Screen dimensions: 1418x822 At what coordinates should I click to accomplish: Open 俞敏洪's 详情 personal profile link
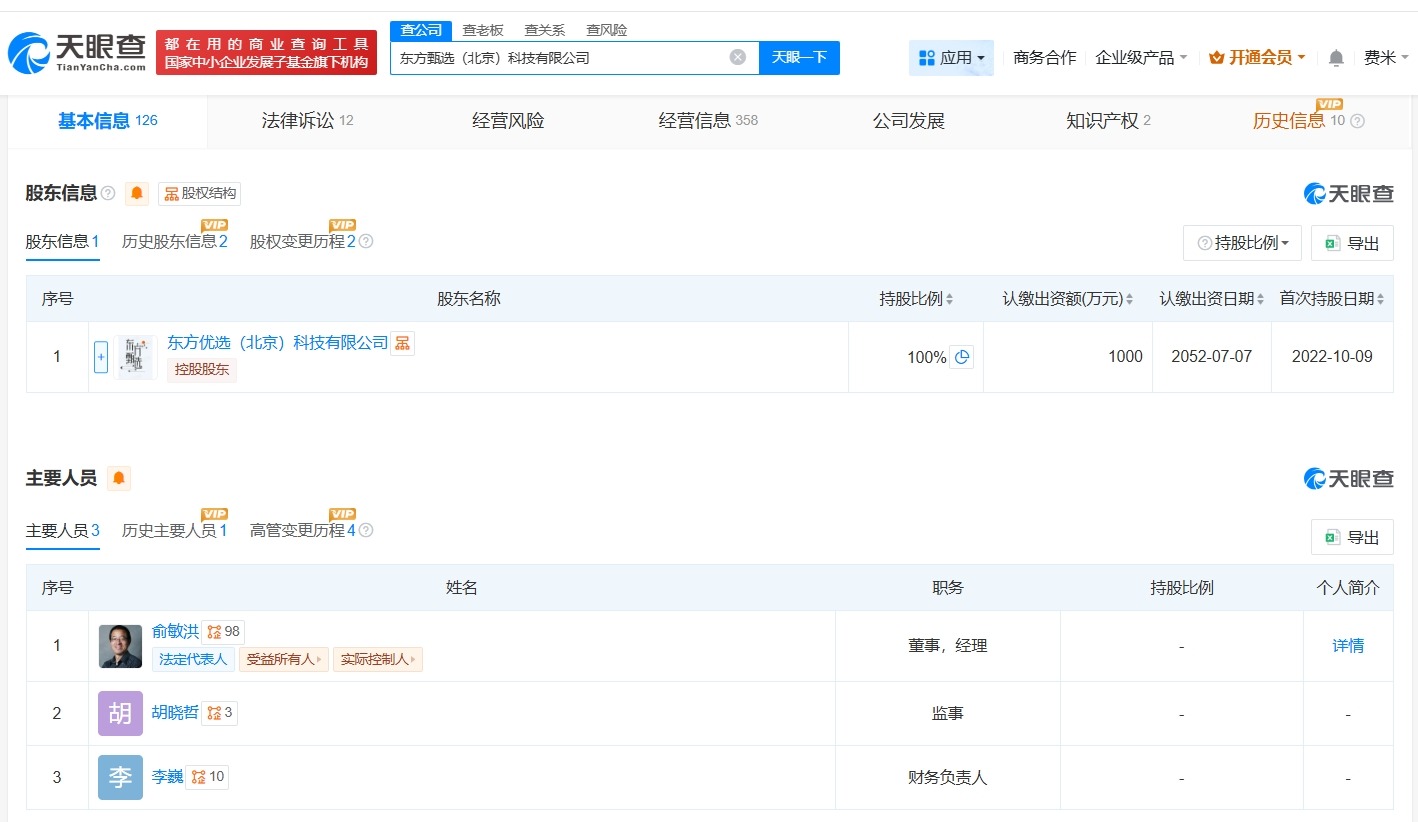(x=1348, y=646)
